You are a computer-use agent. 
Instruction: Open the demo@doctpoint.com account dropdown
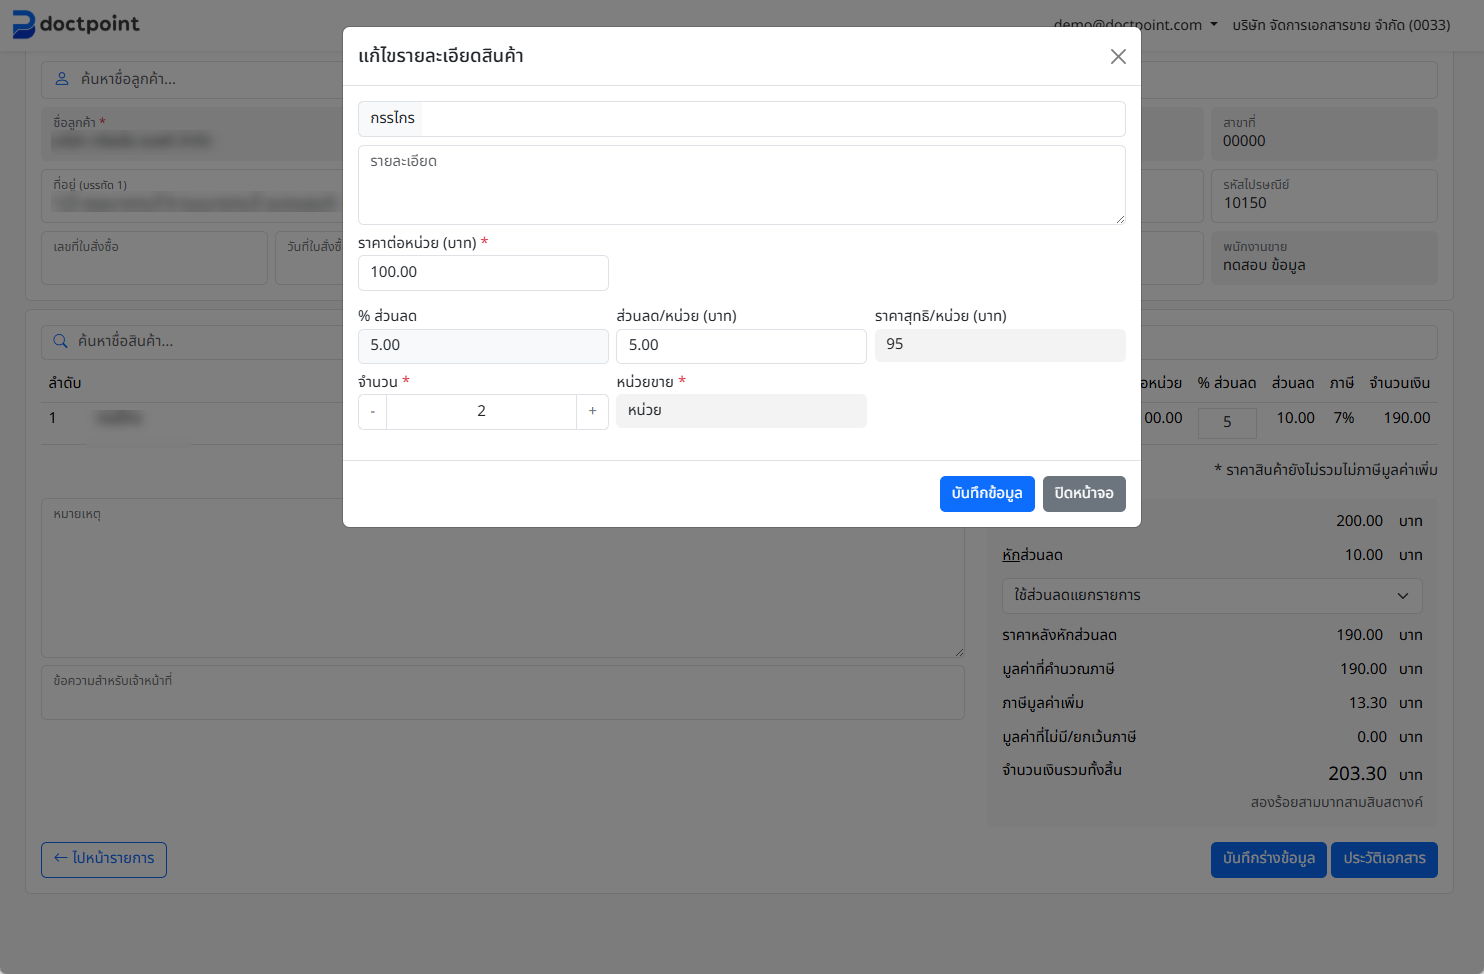point(1135,25)
